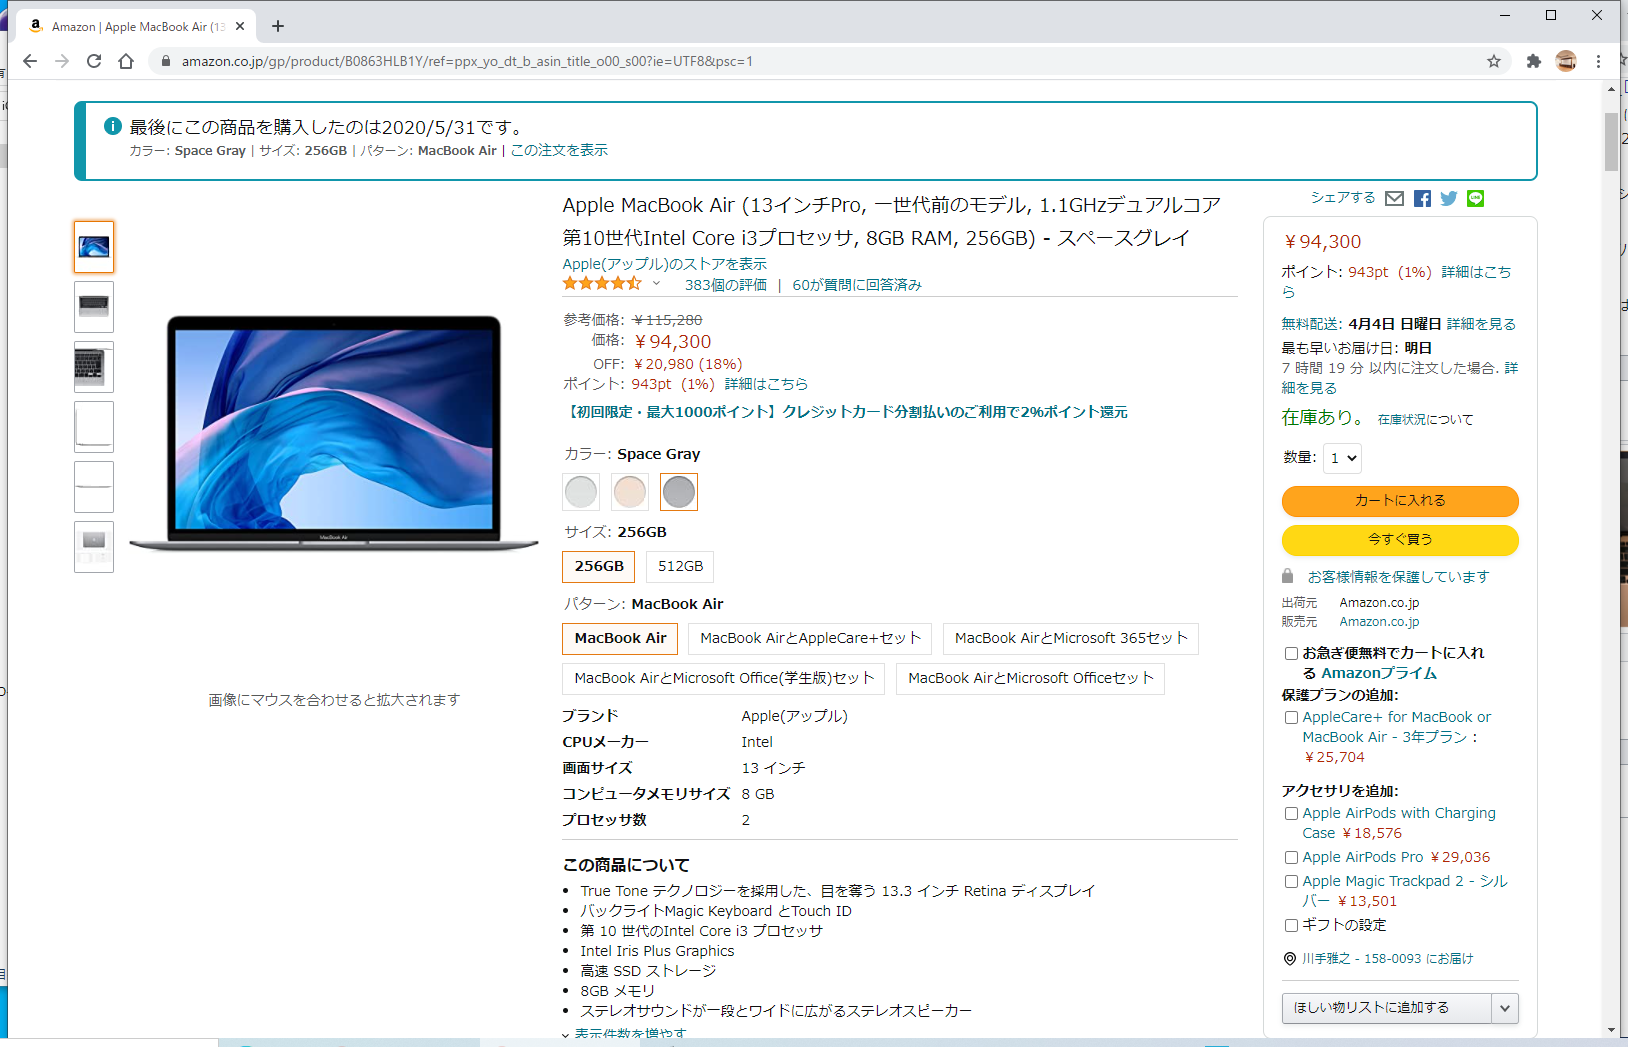Image resolution: width=1628 pixels, height=1047 pixels.
Task: Click the カートに入れる add to cart button
Action: tap(1399, 501)
